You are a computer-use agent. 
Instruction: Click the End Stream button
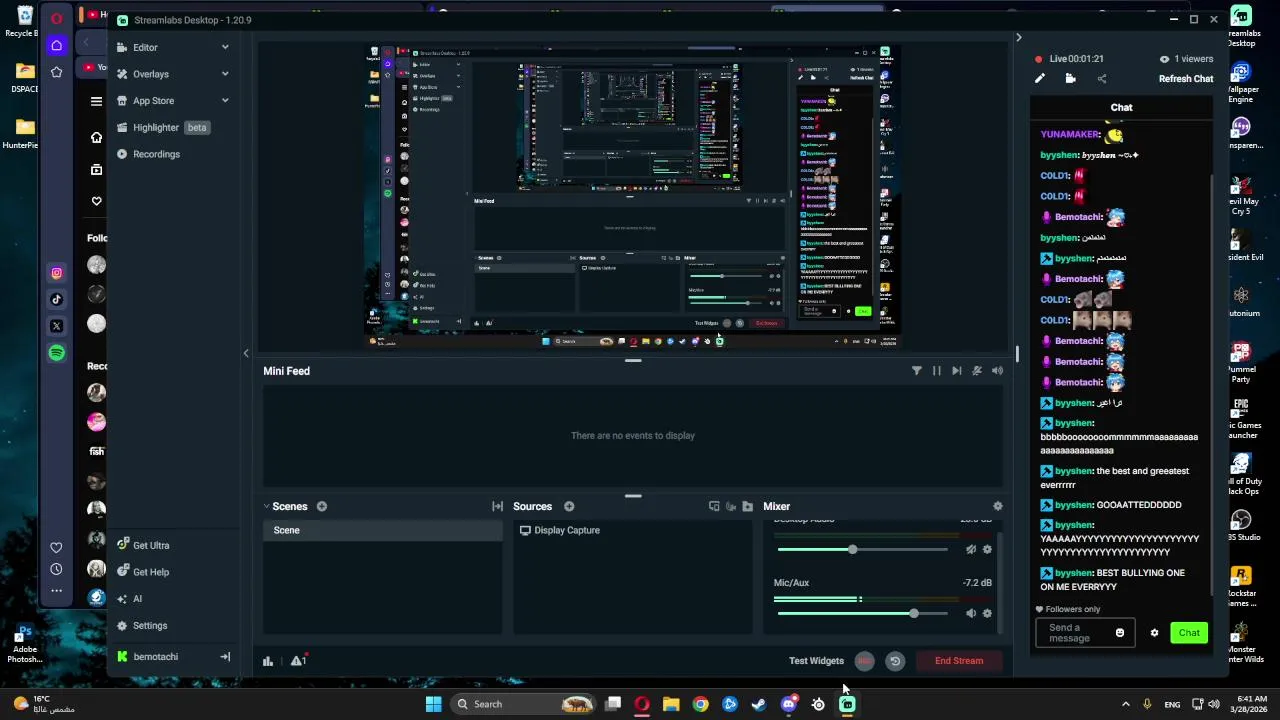tap(959, 661)
